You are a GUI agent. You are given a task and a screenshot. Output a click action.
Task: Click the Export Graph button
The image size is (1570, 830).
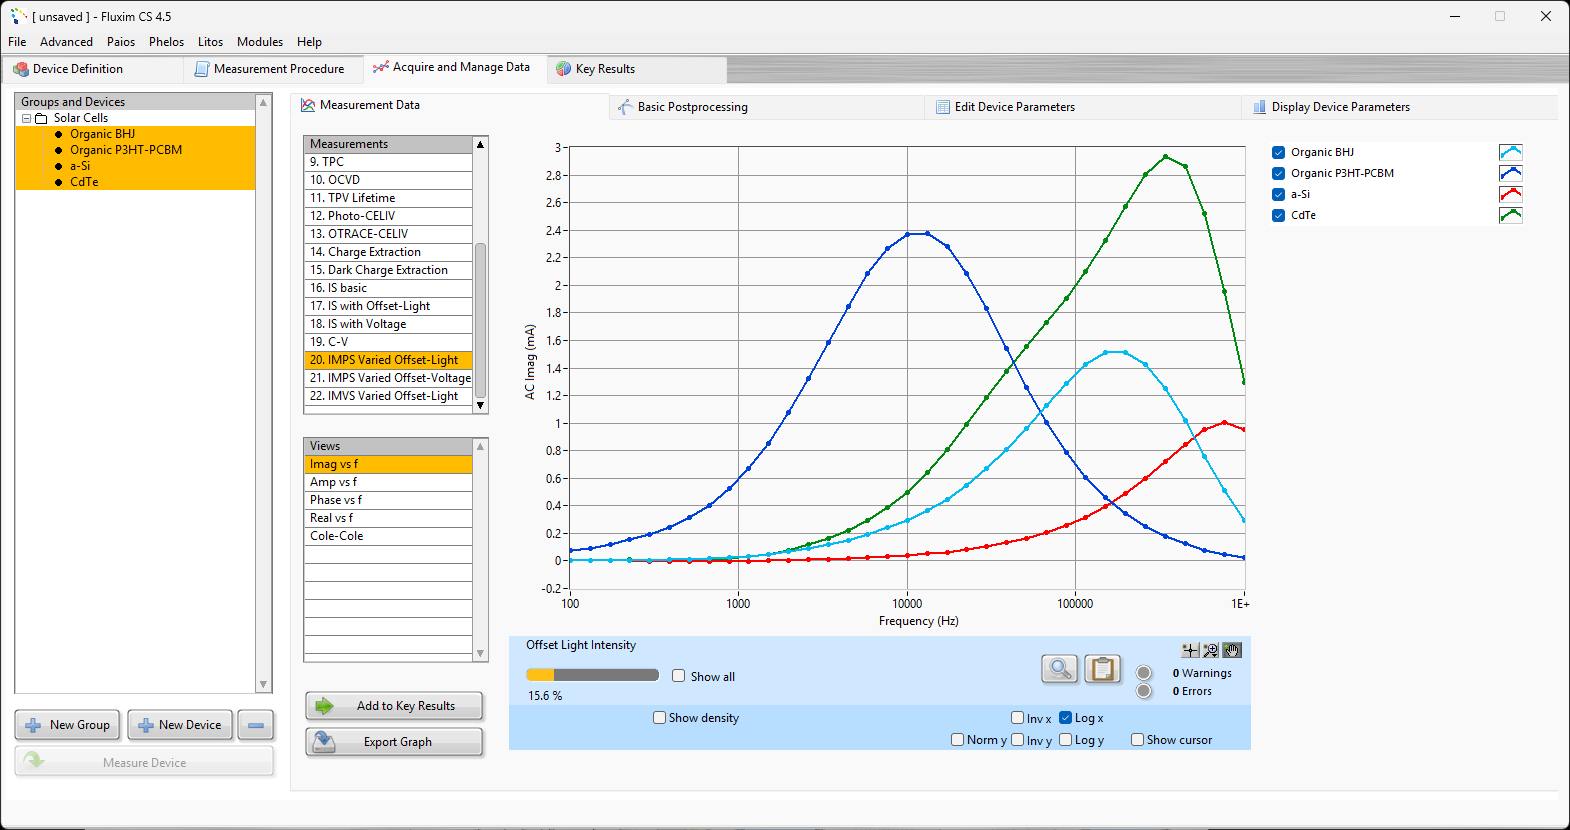point(394,742)
